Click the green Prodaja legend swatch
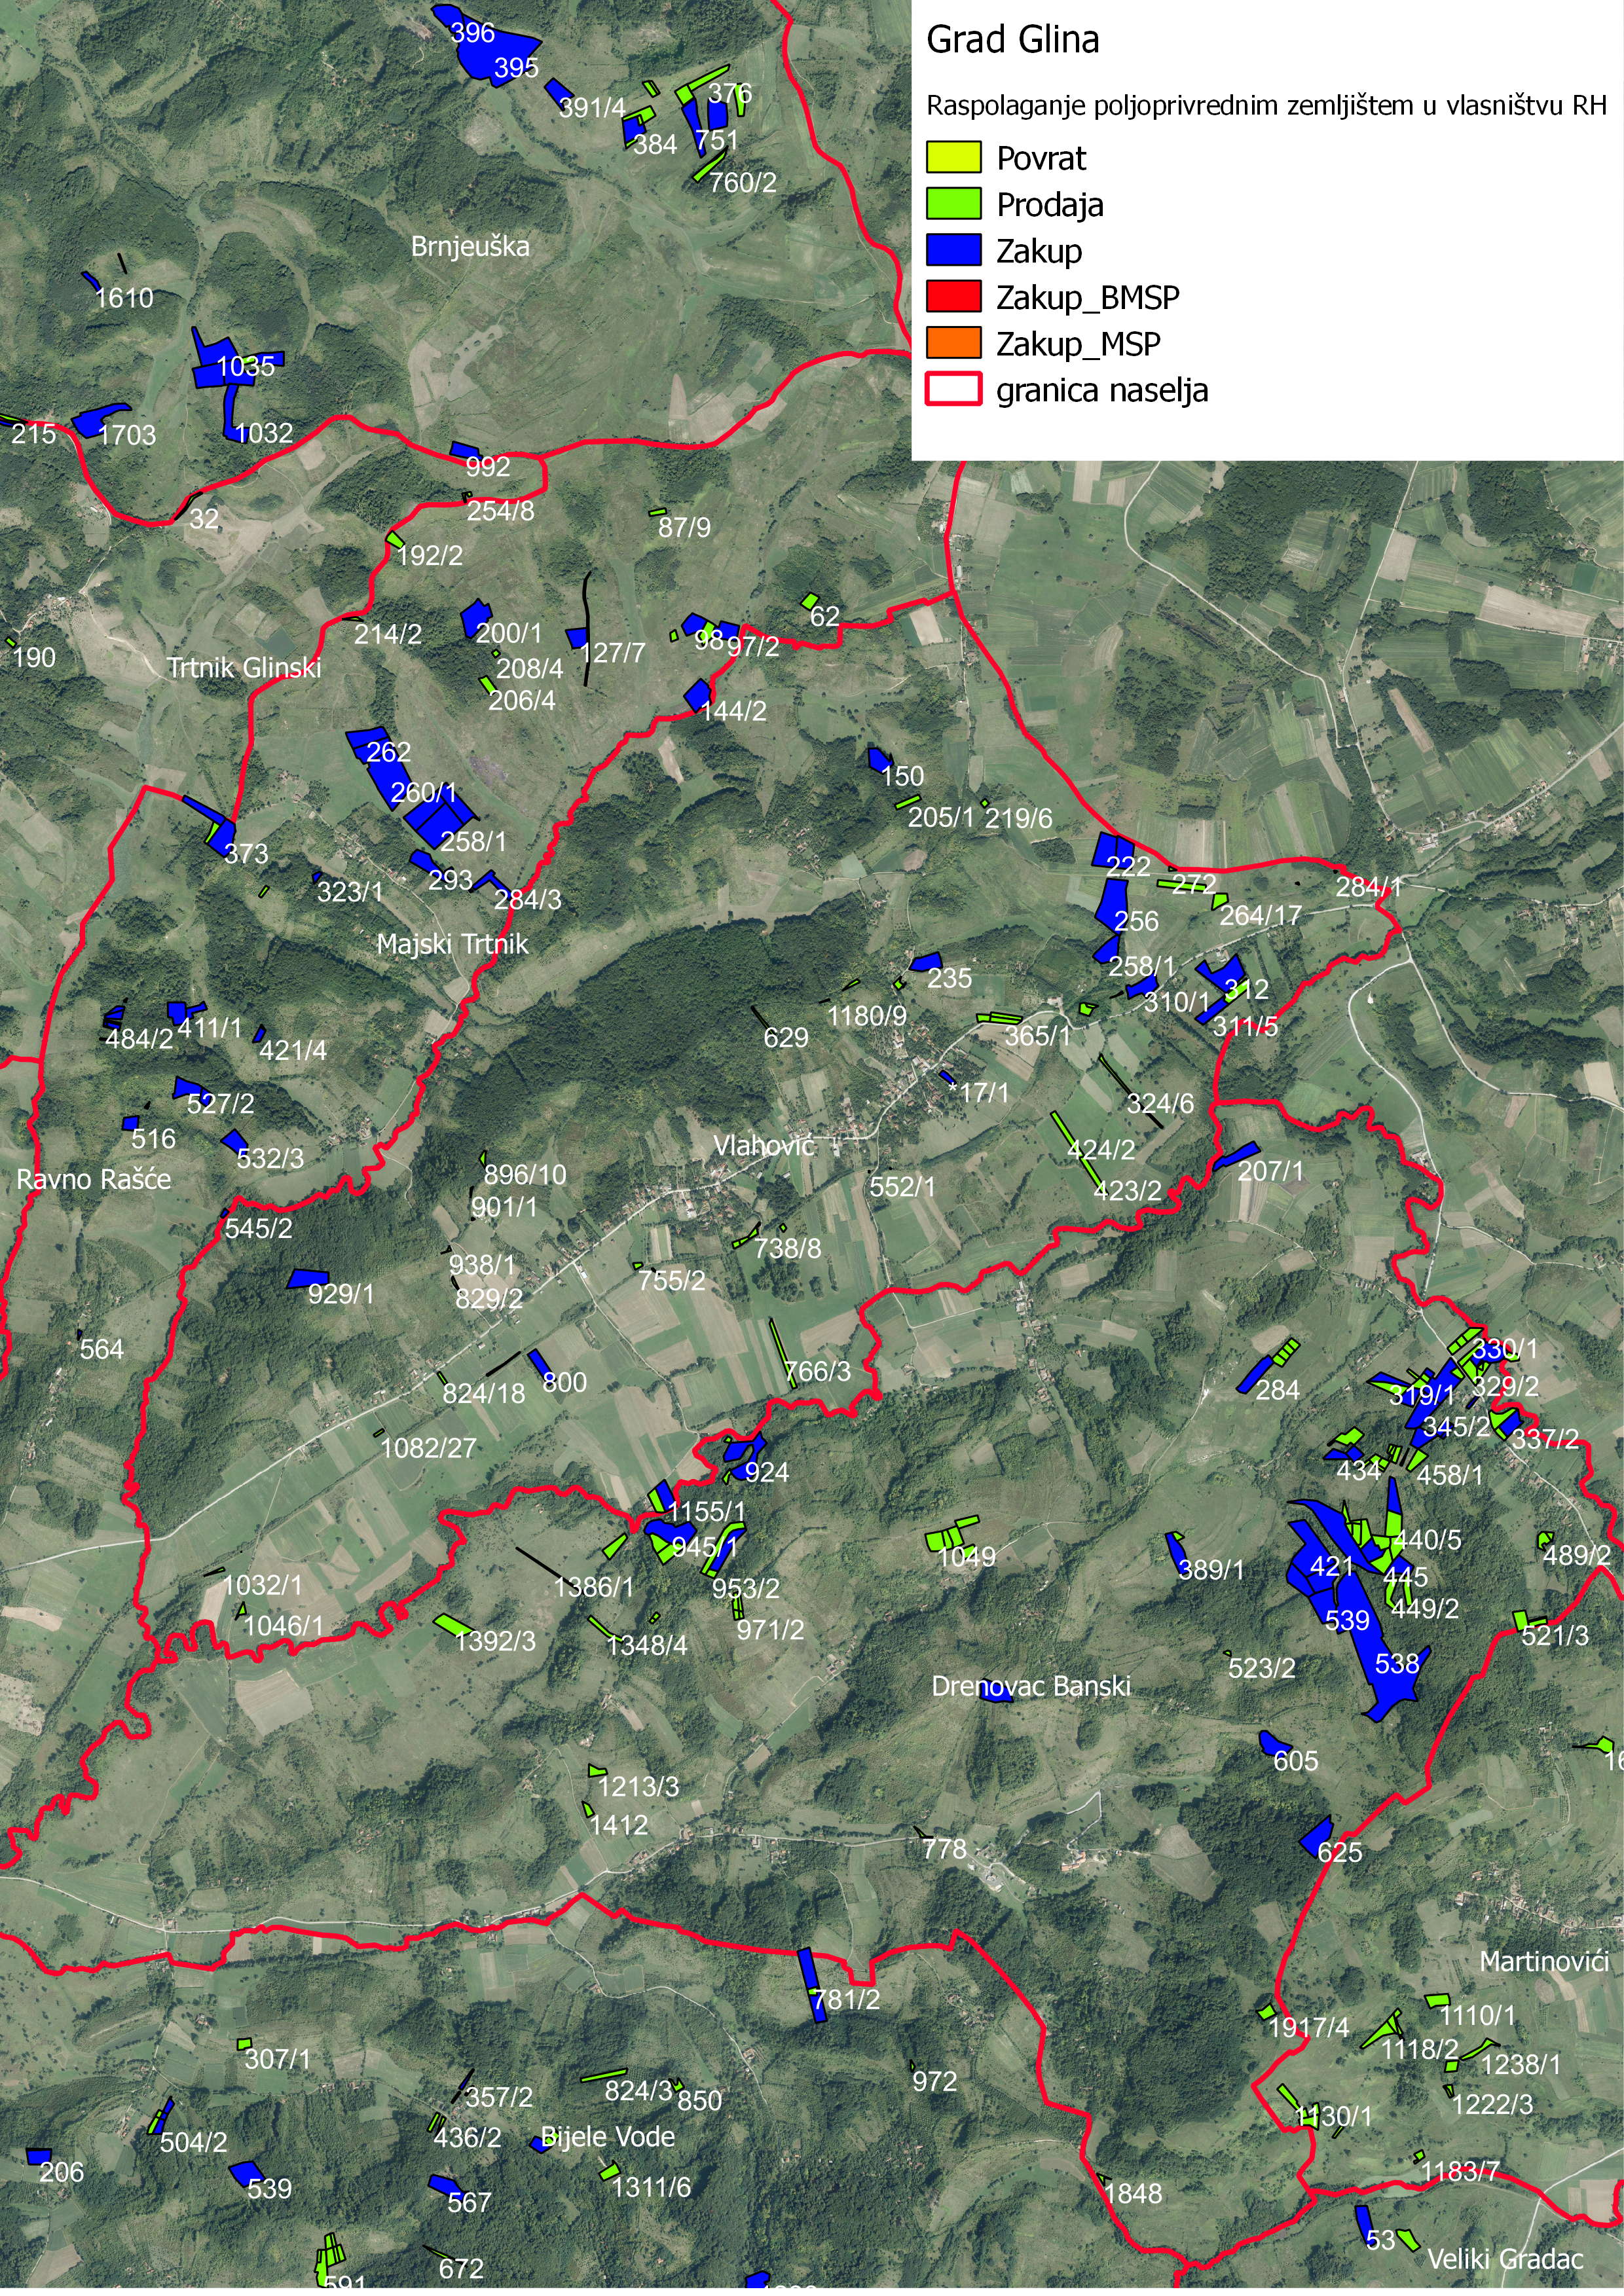This screenshot has width=1624, height=2296. coord(954,204)
